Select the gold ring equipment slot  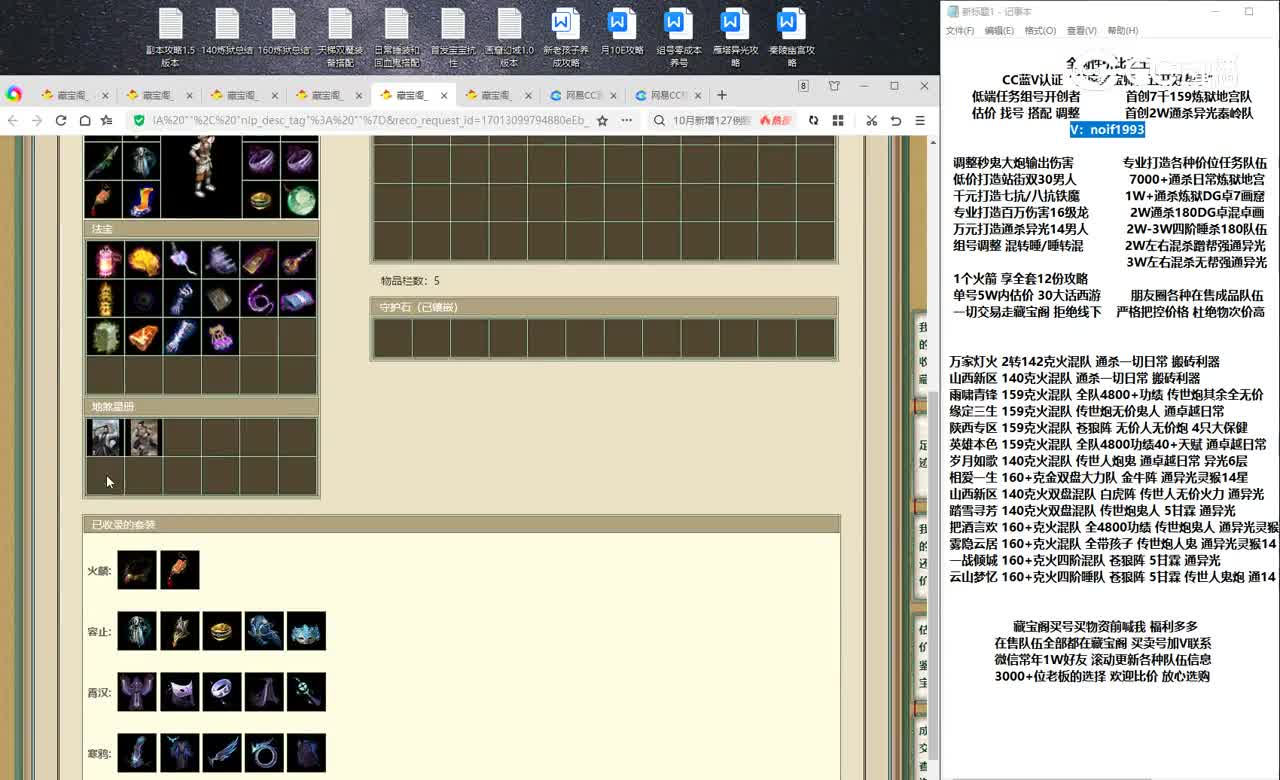(262, 199)
